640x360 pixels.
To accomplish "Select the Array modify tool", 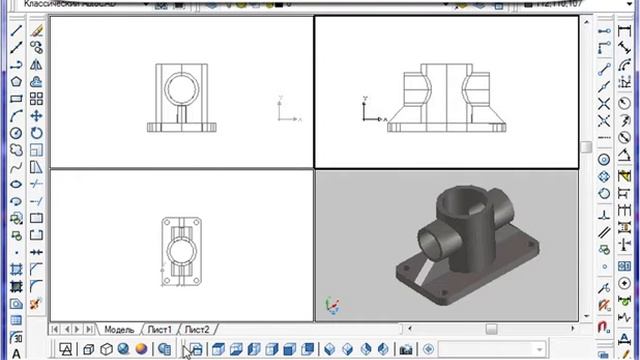I will point(36,99).
